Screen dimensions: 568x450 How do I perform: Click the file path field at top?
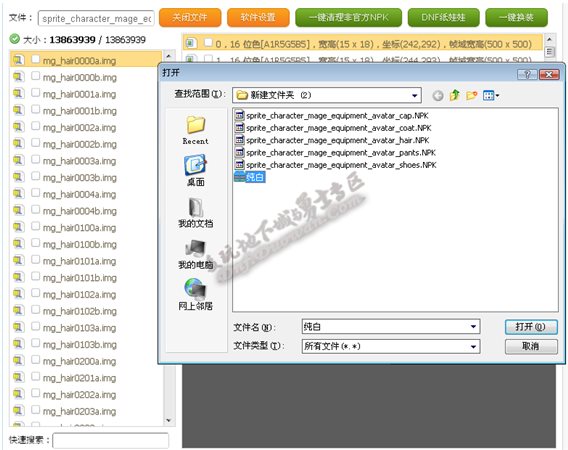pos(96,18)
